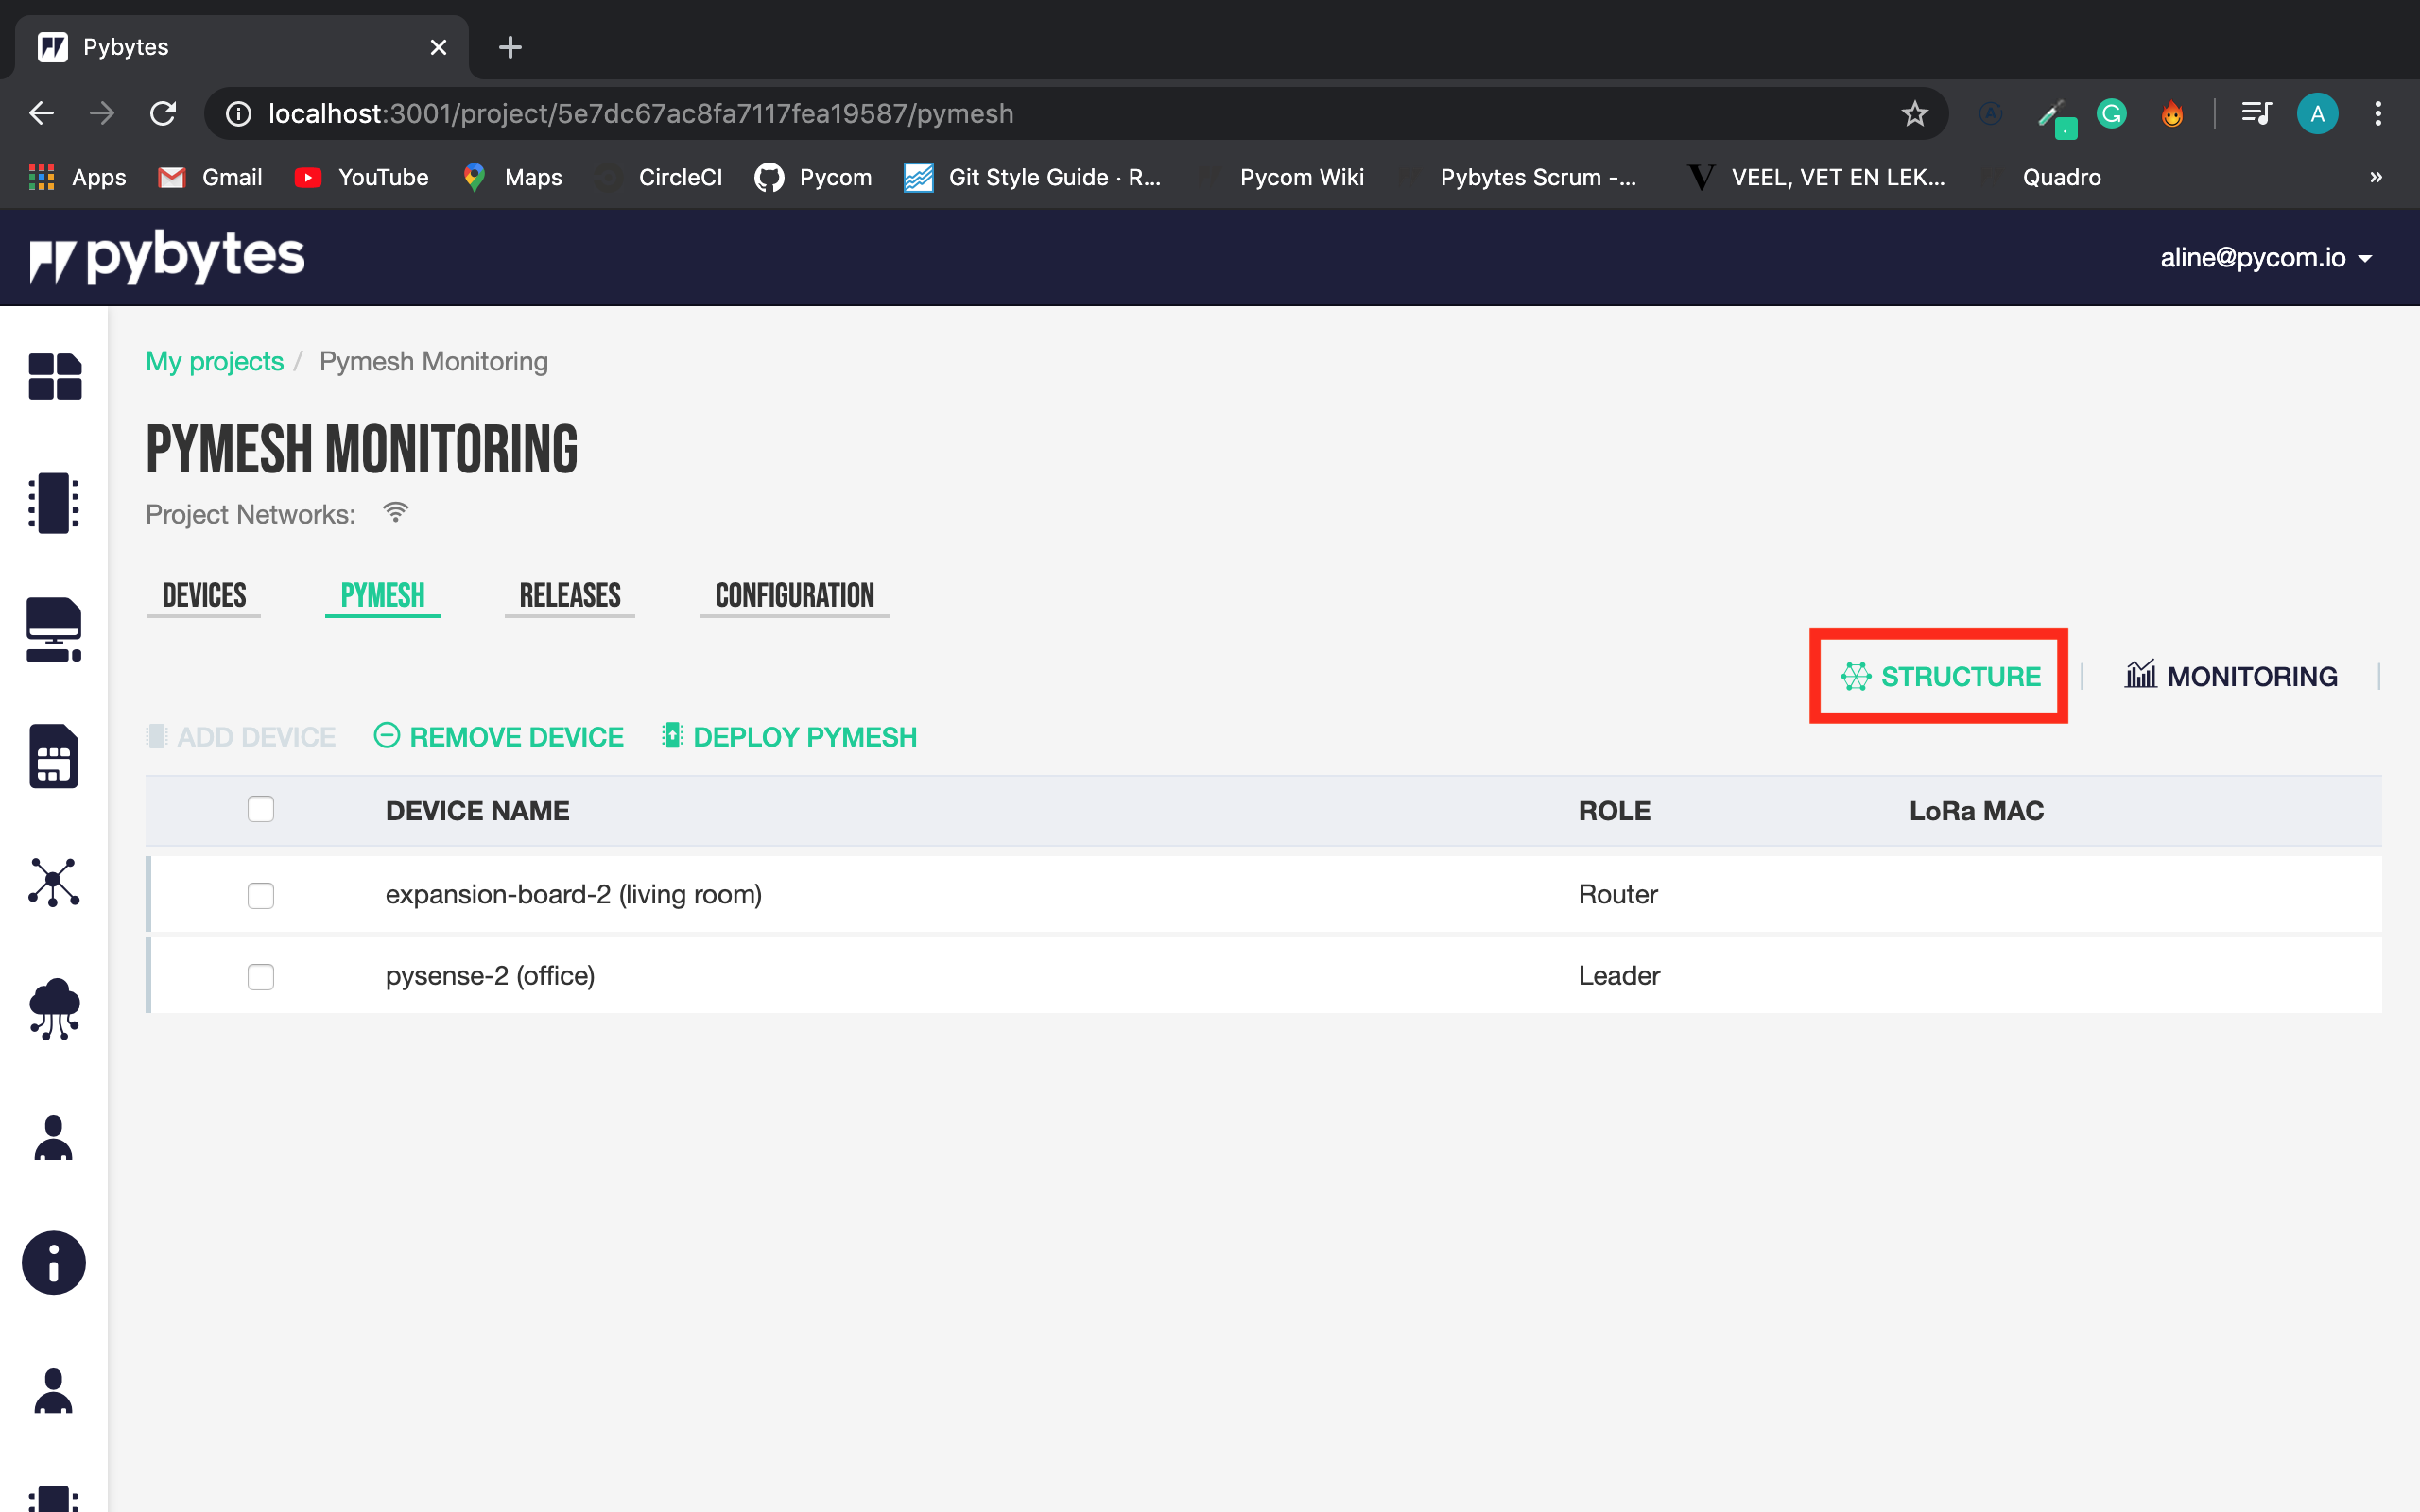This screenshot has height=1512, width=2420.
Task: Click the Deploy Pymesh button
Action: coord(790,737)
